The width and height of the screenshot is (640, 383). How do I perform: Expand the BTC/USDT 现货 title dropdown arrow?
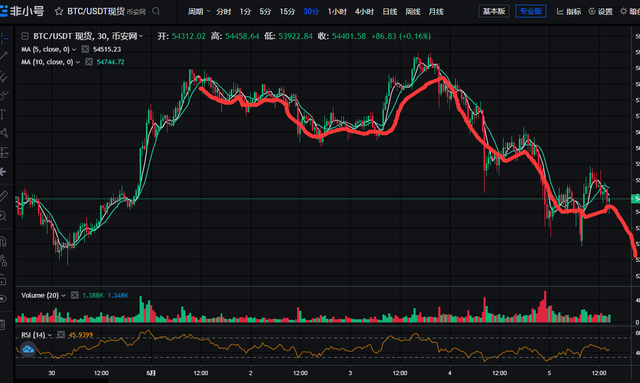coord(141,36)
